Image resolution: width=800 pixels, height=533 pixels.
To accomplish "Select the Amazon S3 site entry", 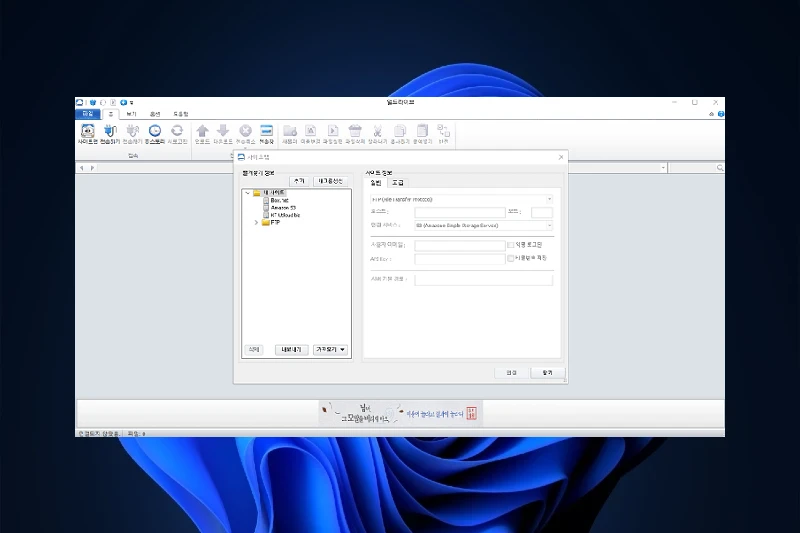I will pos(279,208).
